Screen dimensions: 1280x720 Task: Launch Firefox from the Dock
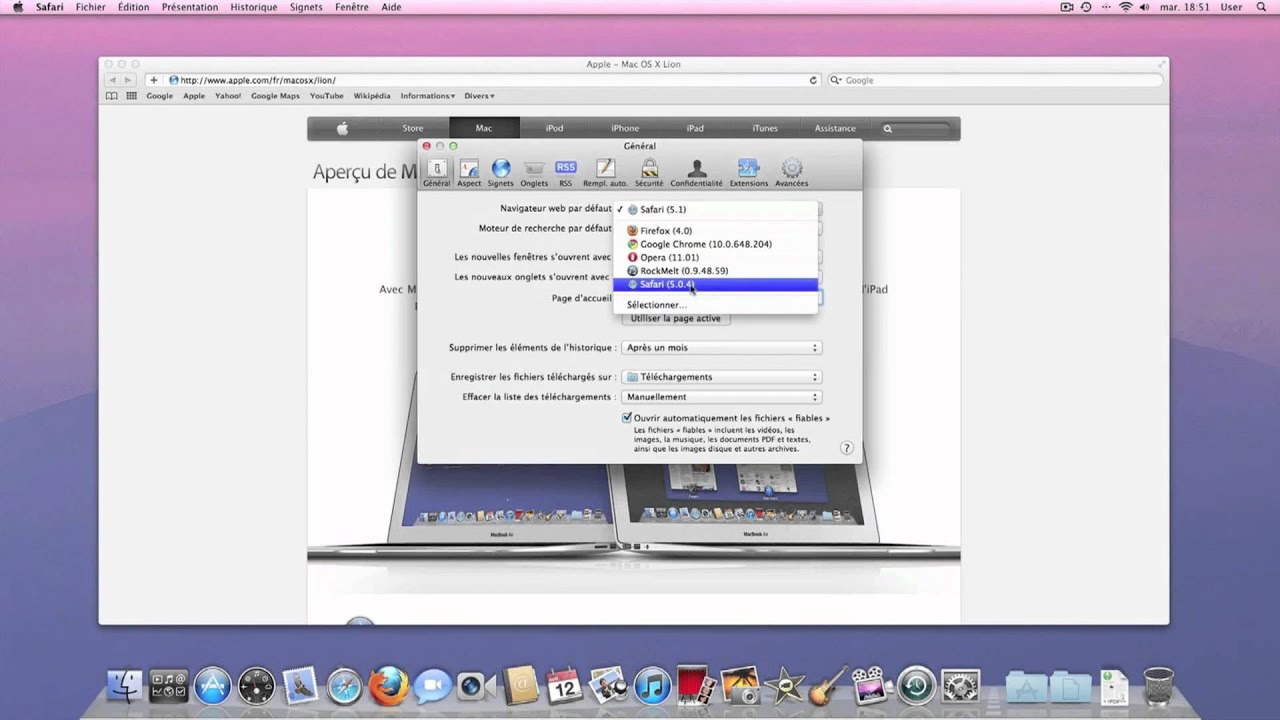[388, 686]
